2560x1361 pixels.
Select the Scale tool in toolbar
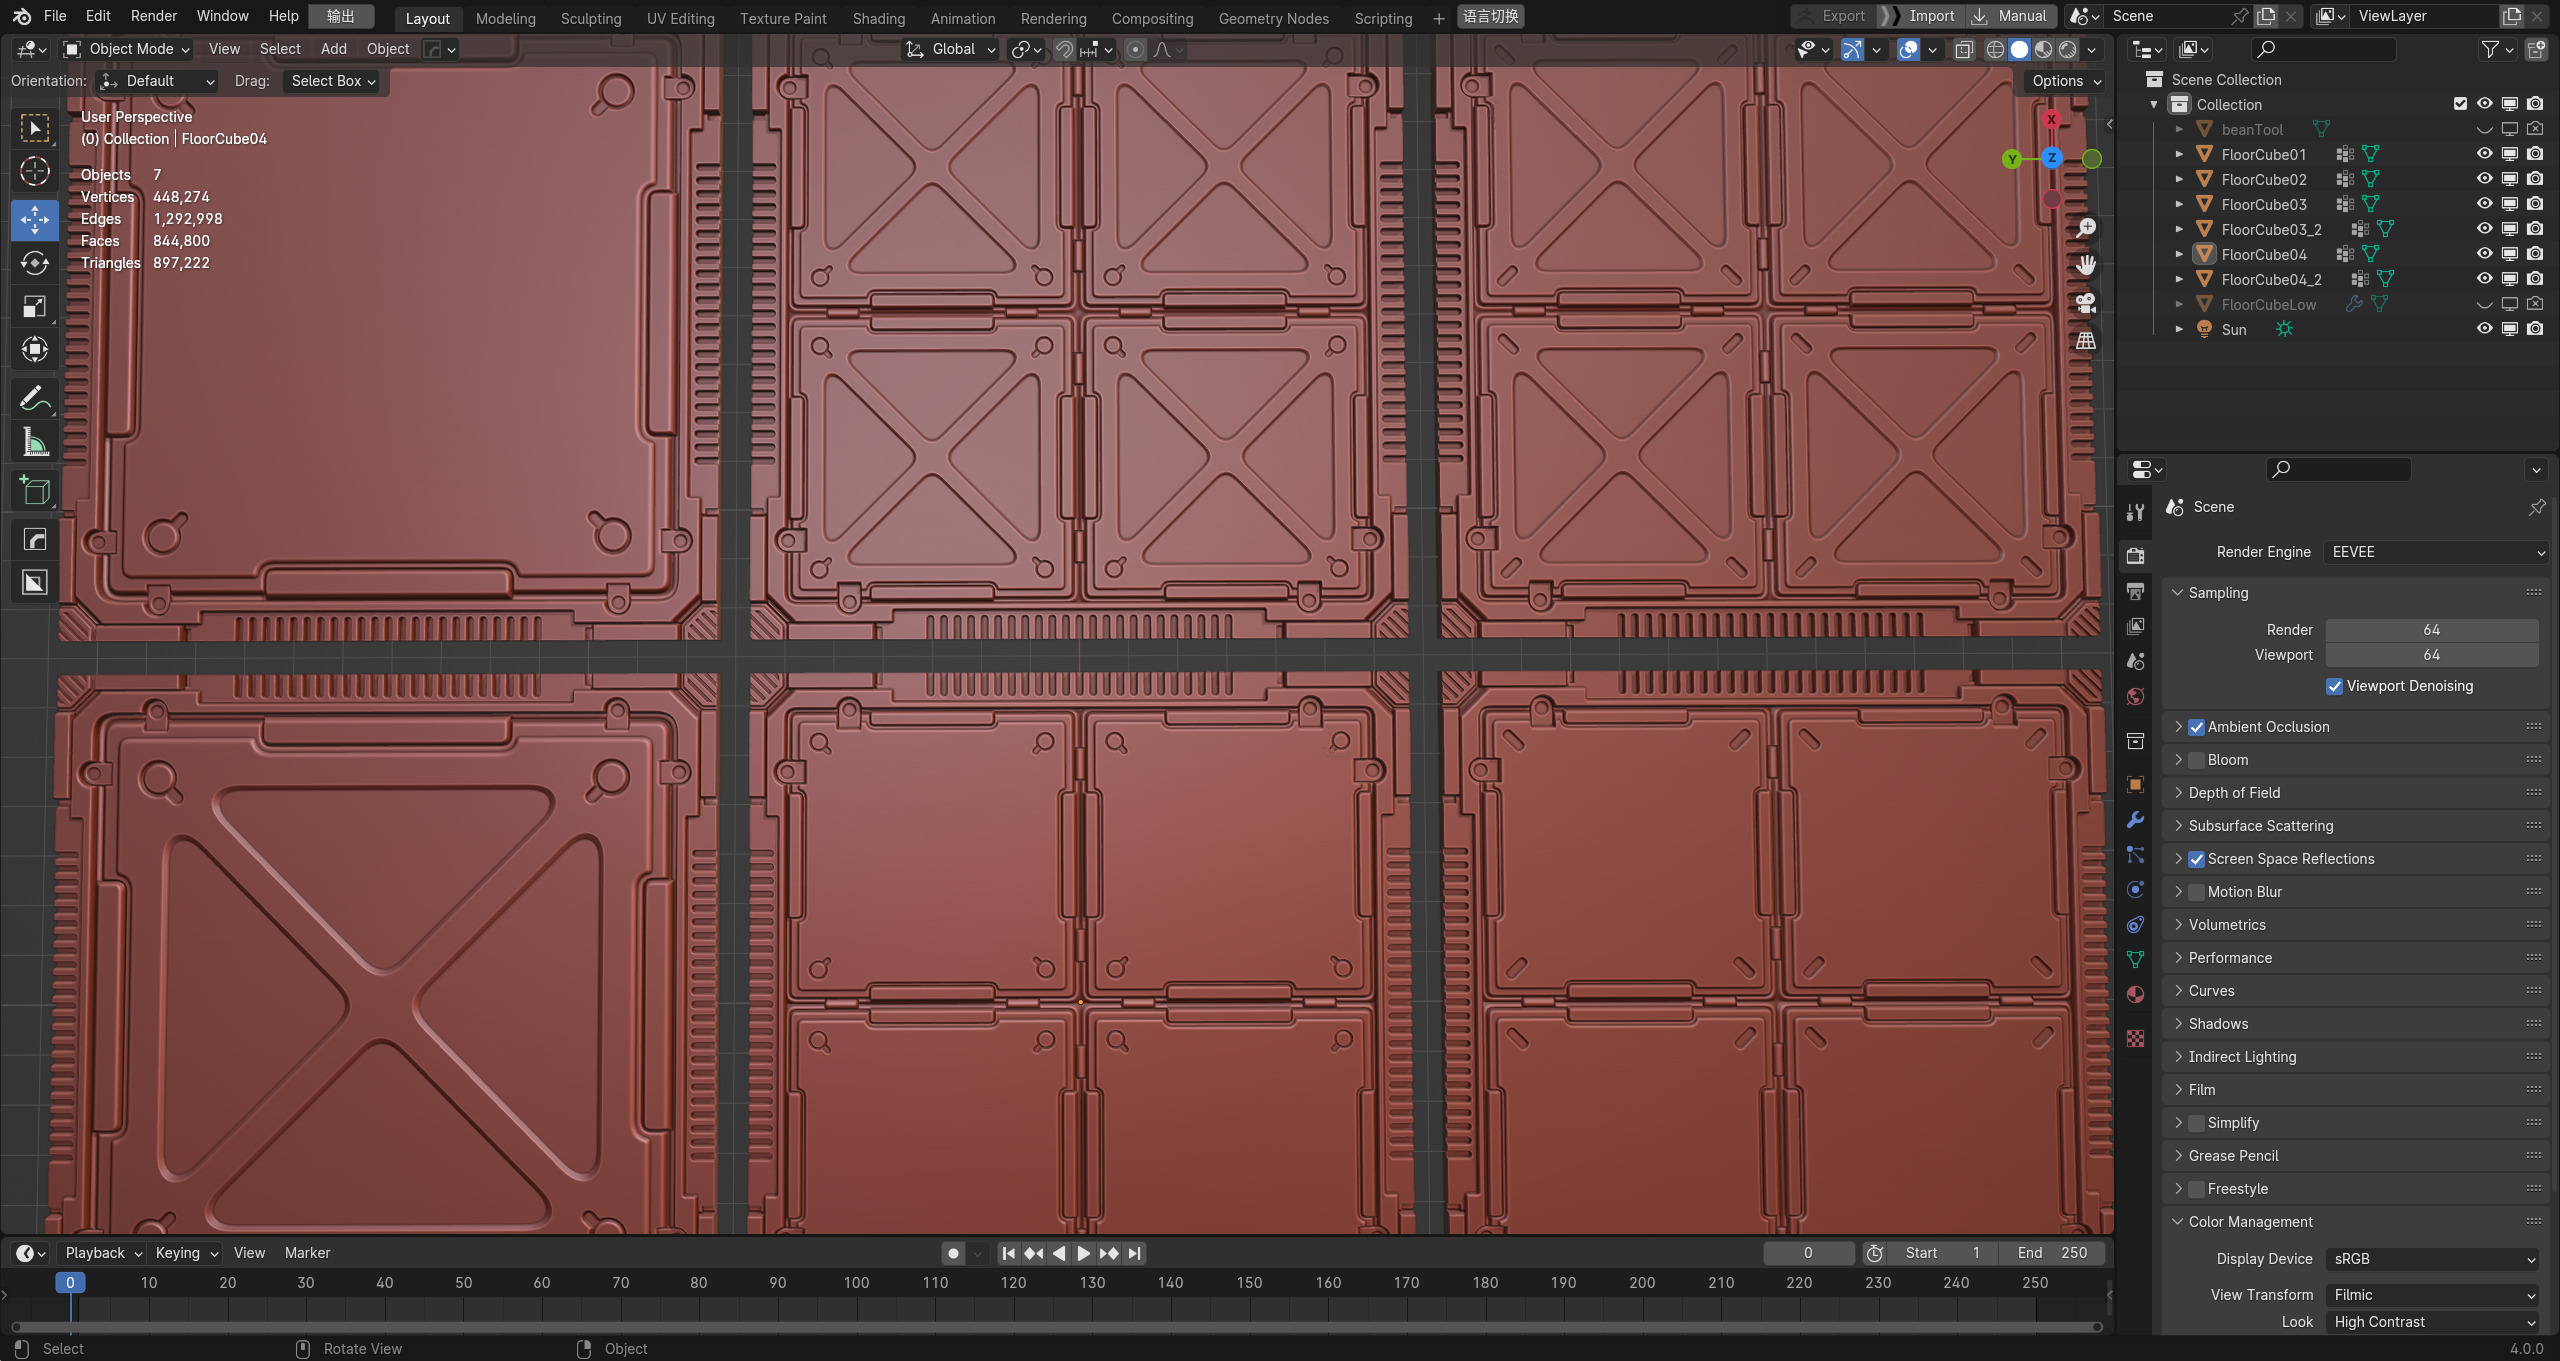35,306
